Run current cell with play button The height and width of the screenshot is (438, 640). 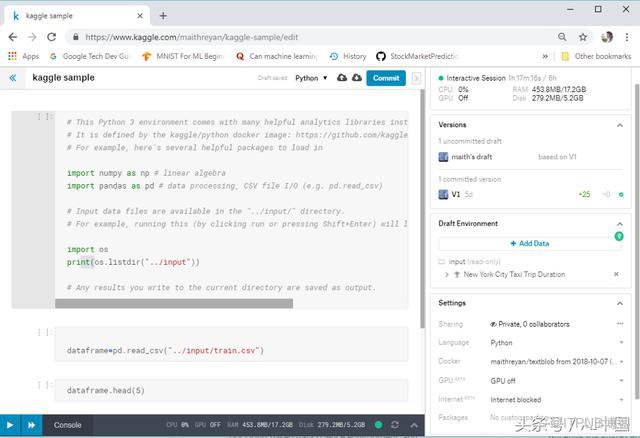point(10,425)
